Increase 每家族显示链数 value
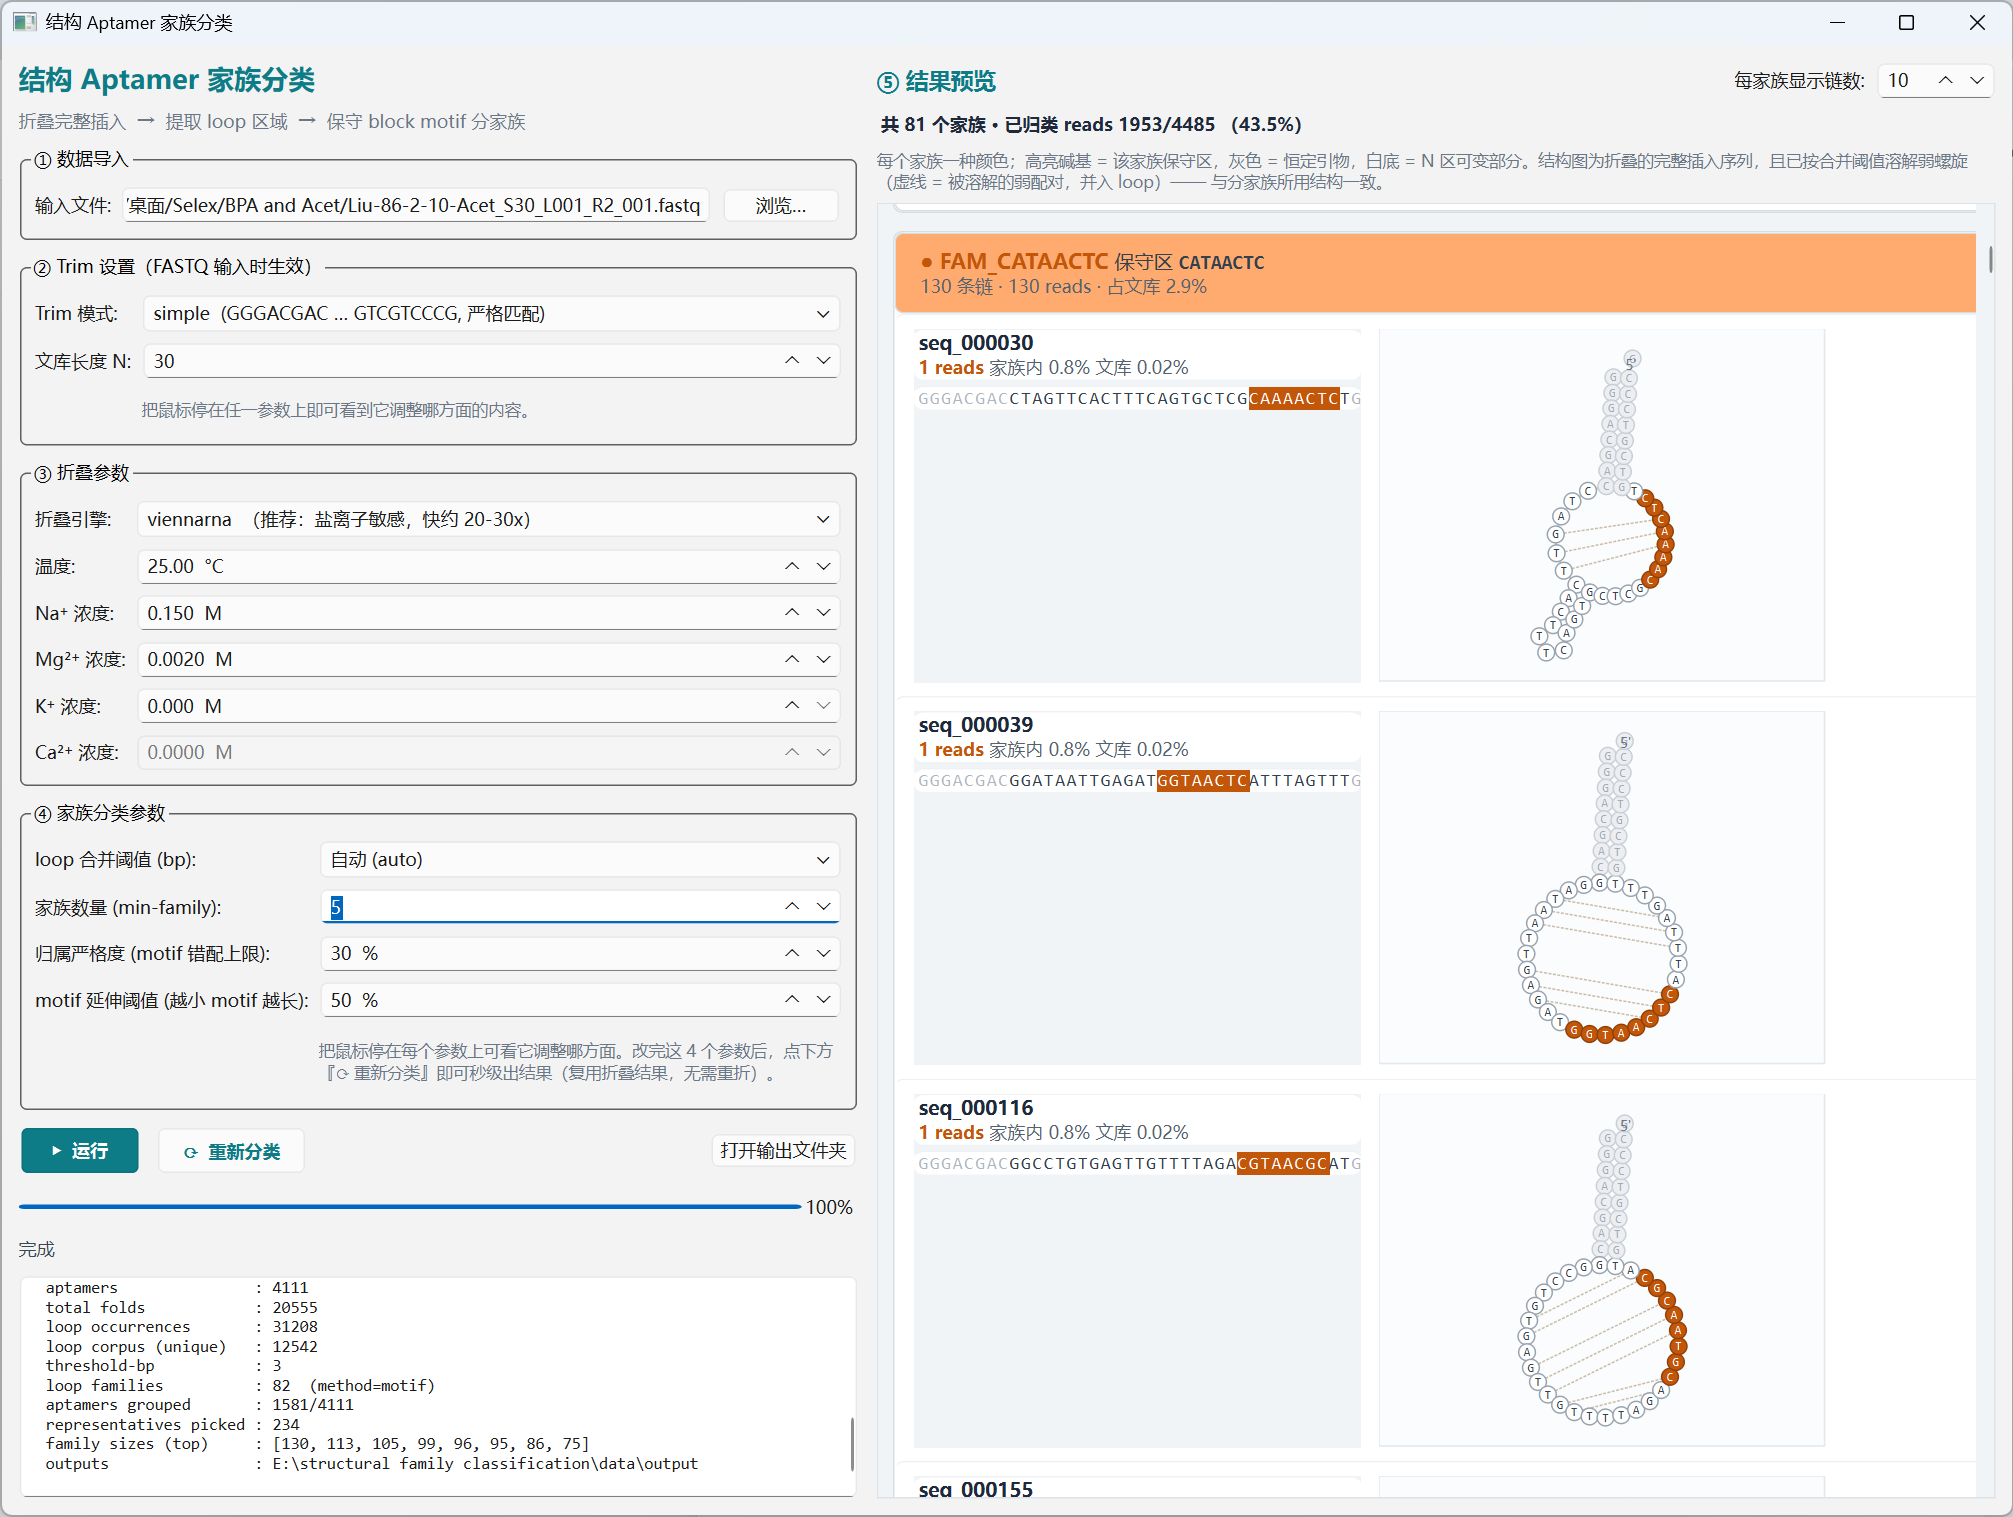2013x1517 pixels. 1945,81
